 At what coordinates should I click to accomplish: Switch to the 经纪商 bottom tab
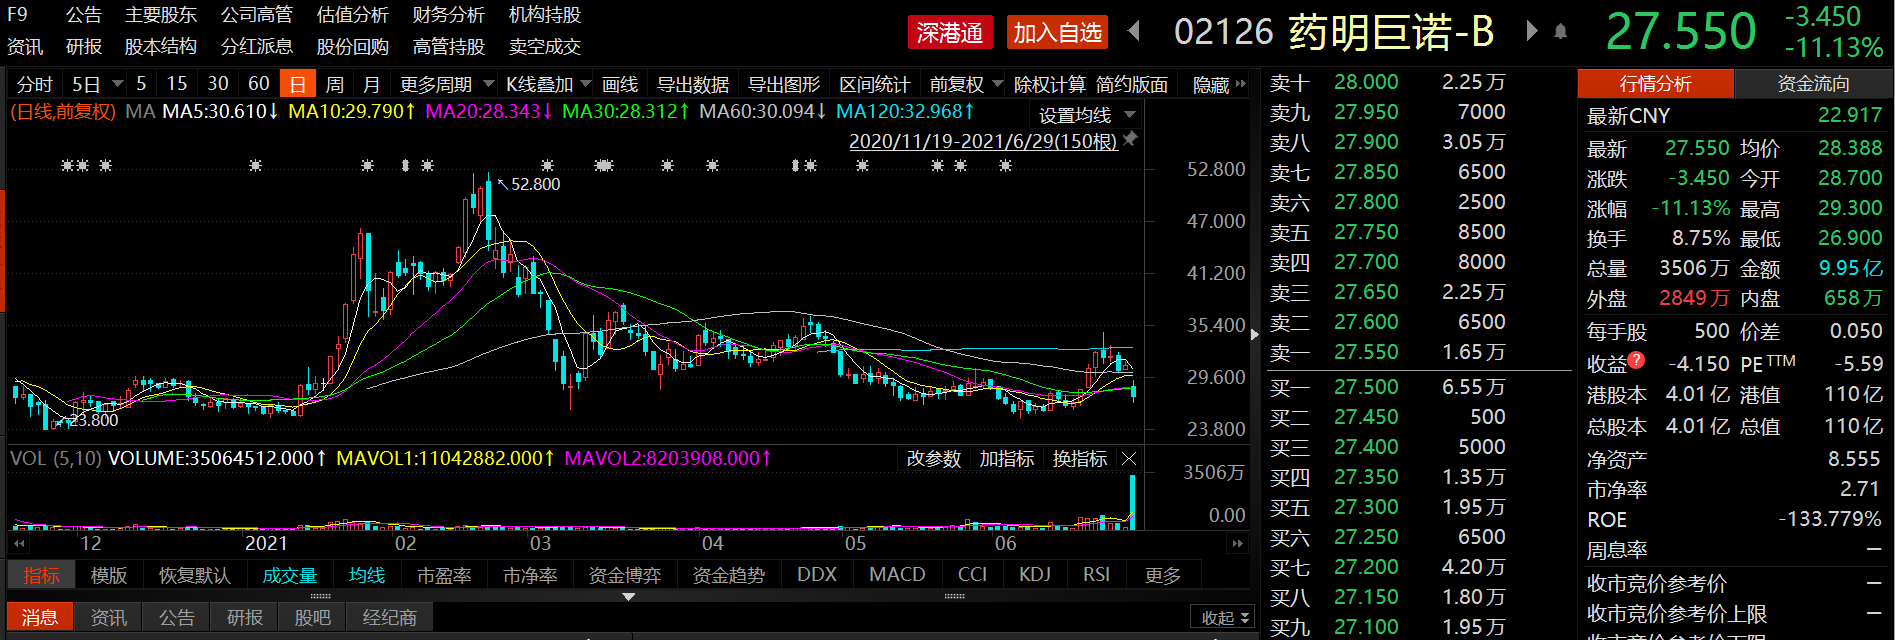pos(390,617)
